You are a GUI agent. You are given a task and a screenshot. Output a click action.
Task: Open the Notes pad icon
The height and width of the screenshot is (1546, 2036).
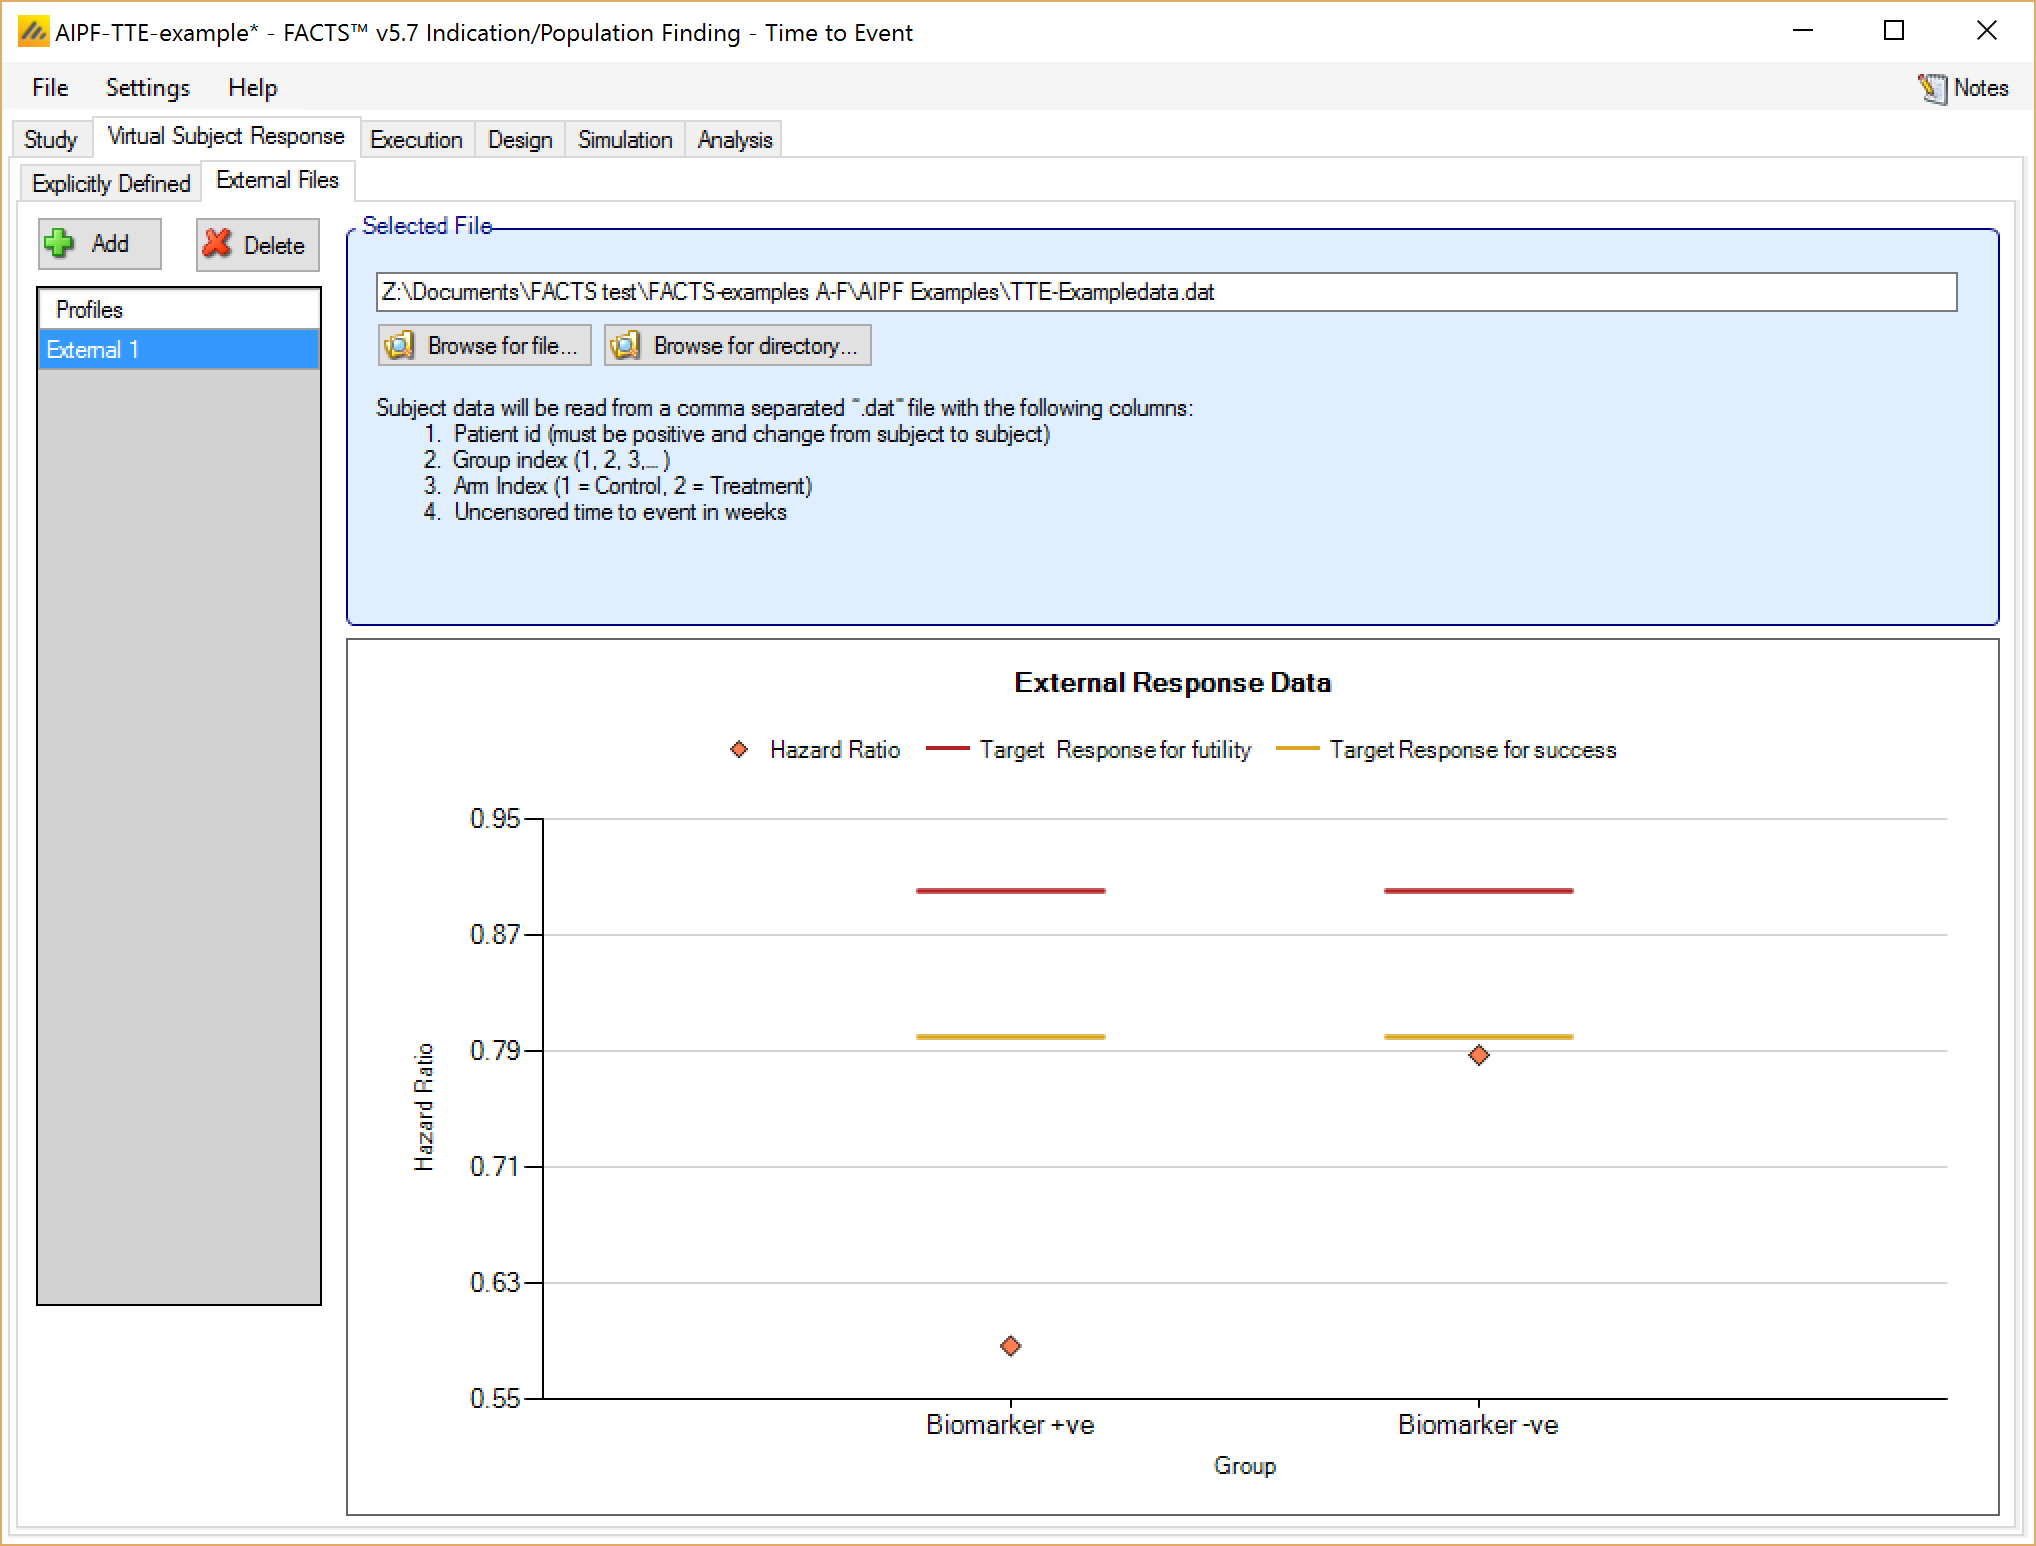click(x=1932, y=88)
